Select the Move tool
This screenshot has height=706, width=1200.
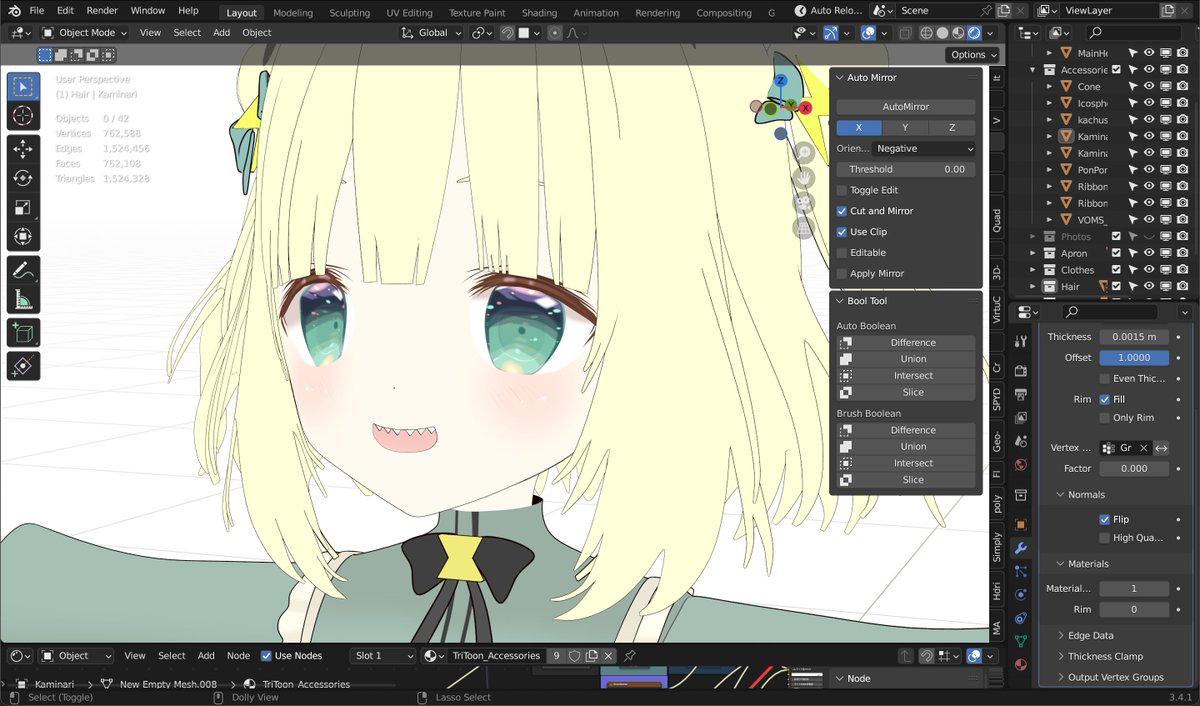[23, 149]
